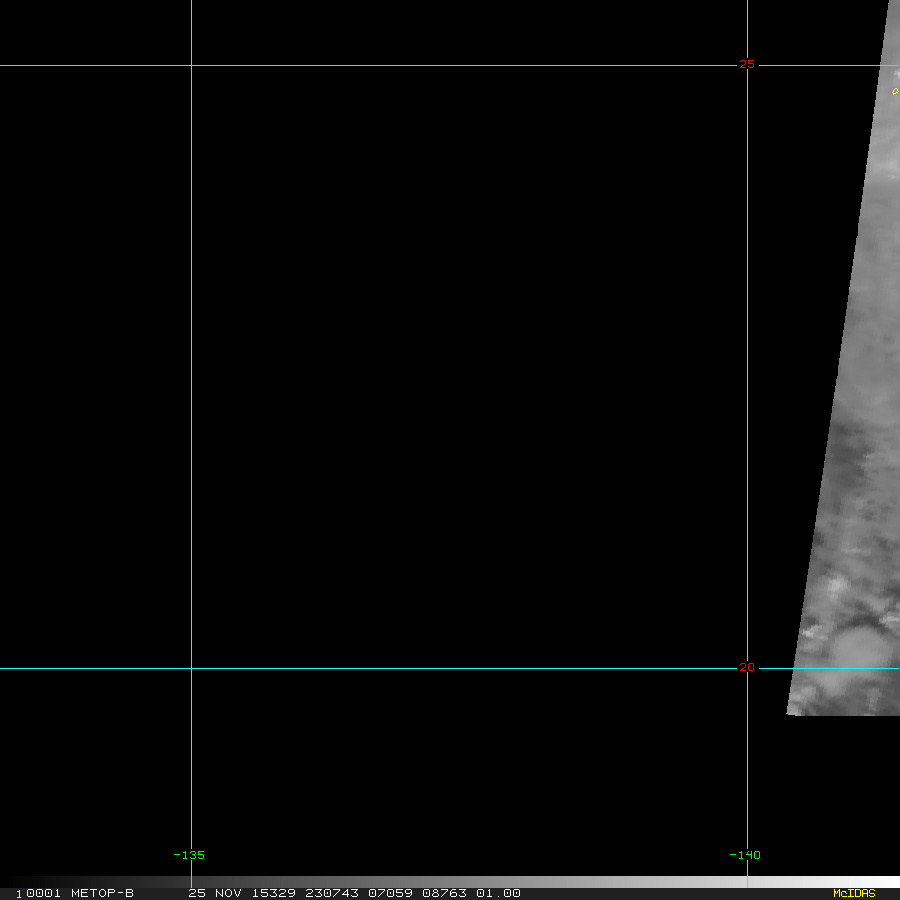Click the -135 and 25 gridline intersection
The height and width of the screenshot is (900, 900).
coord(191,66)
